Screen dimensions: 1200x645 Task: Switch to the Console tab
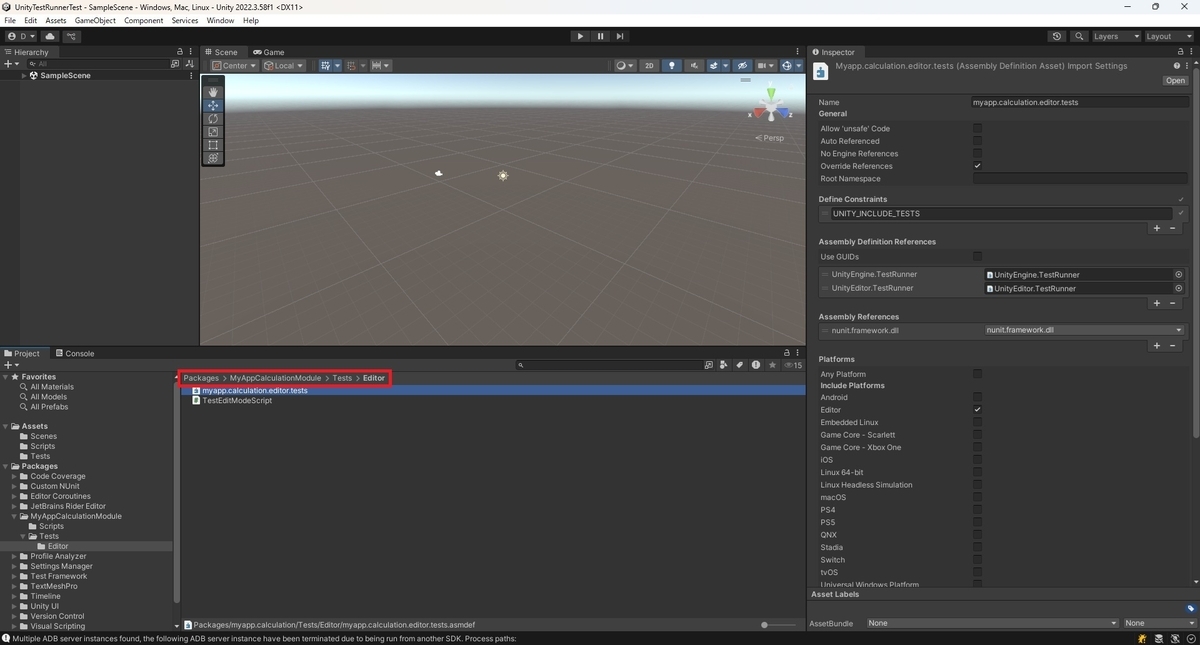pos(75,353)
